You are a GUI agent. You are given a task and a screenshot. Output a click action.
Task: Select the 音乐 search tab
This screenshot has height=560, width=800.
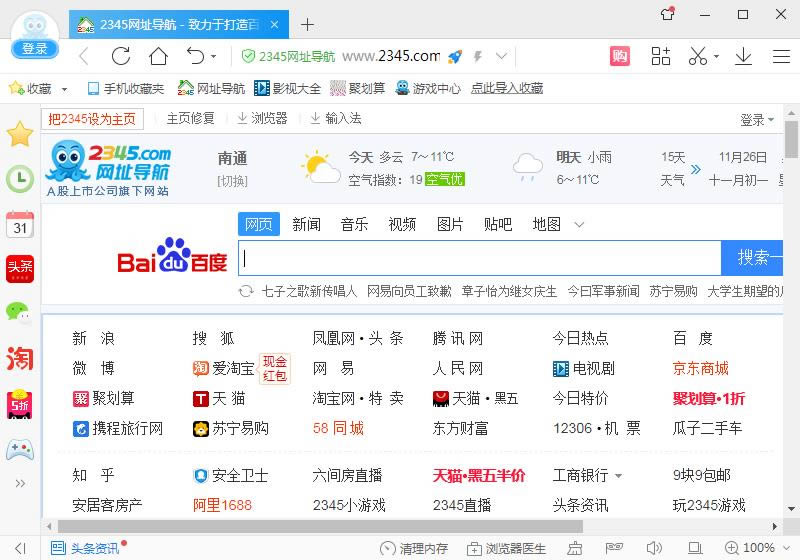pos(355,224)
